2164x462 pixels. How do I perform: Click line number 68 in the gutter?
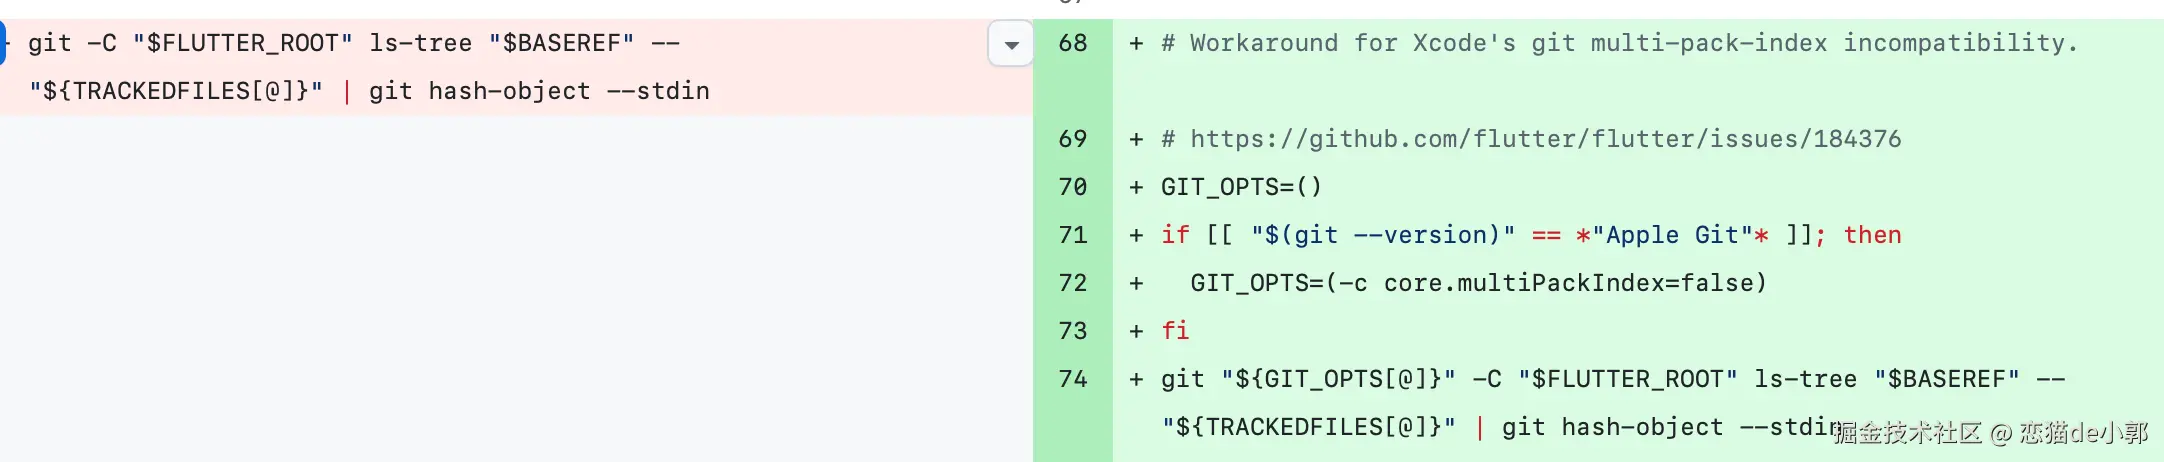(x=1072, y=43)
